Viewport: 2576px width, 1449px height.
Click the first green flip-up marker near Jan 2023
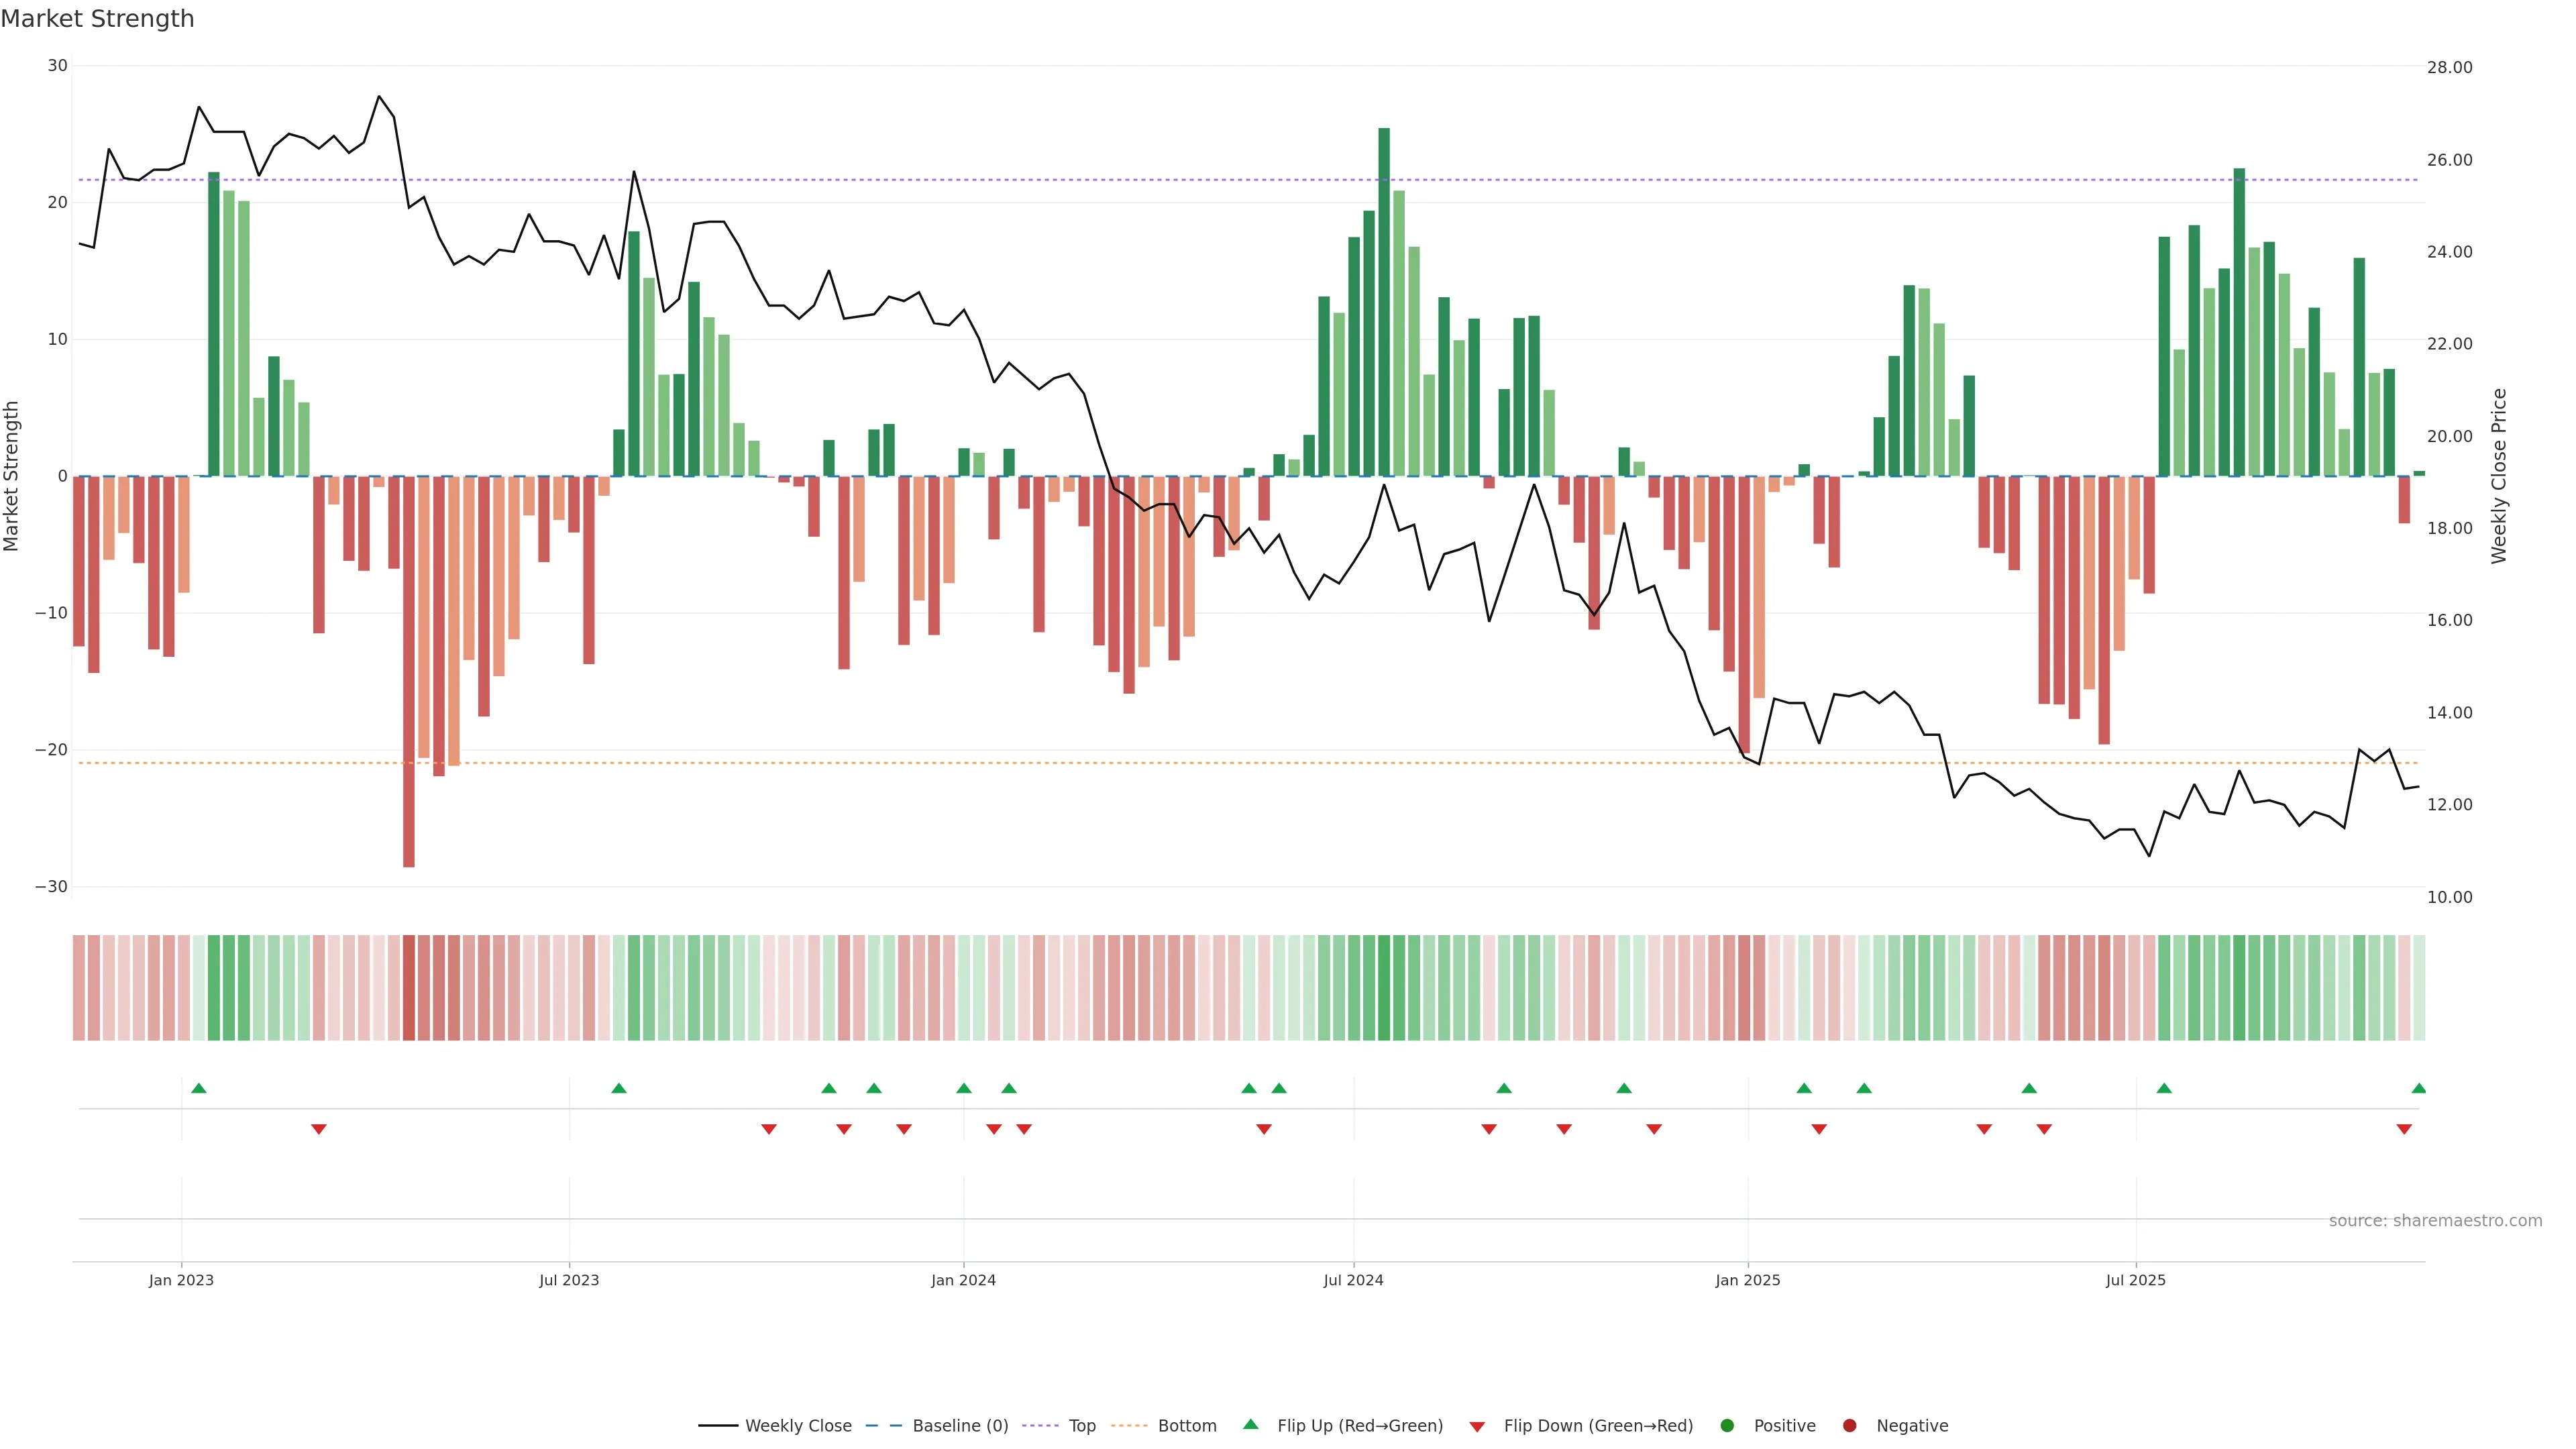[x=199, y=1088]
